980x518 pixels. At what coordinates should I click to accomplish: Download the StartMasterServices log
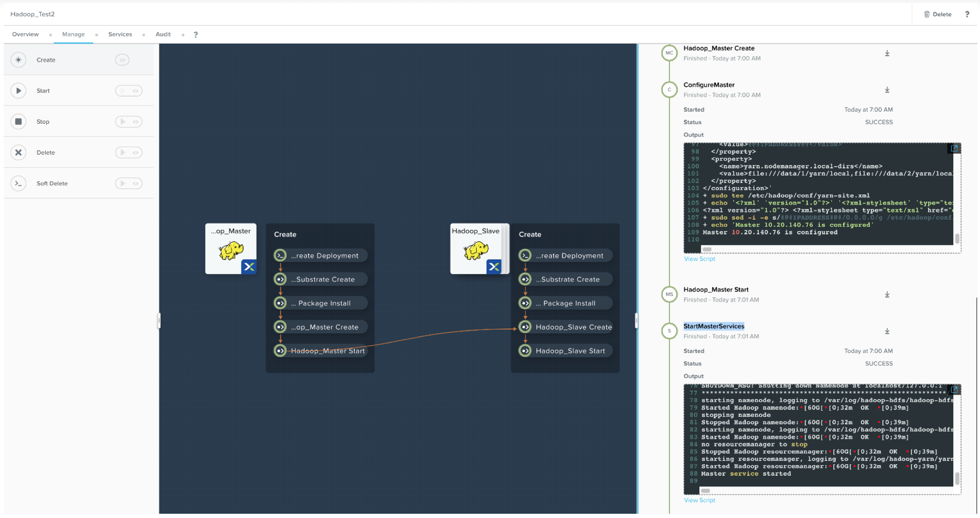point(887,331)
